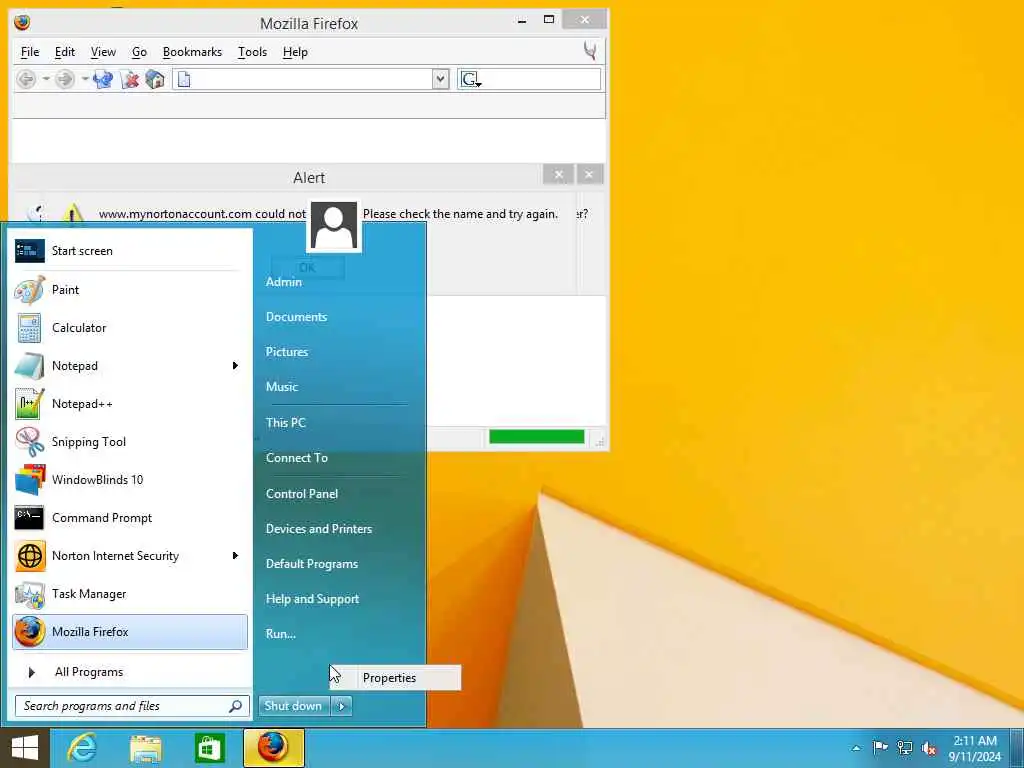
Task: Open Firefox Edit menu
Action: pyautogui.click(x=65, y=52)
